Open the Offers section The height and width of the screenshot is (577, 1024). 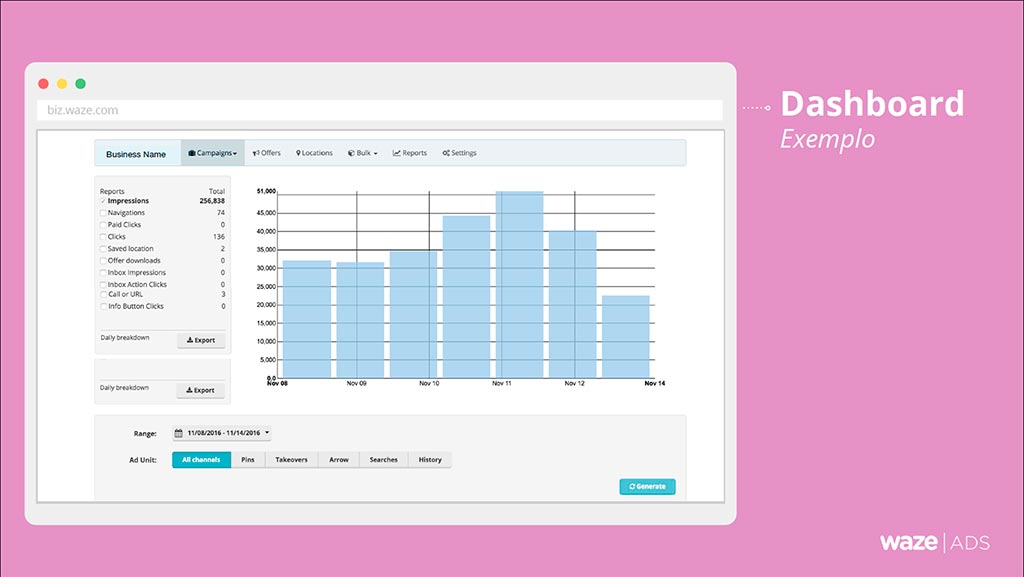[x=266, y=153]
